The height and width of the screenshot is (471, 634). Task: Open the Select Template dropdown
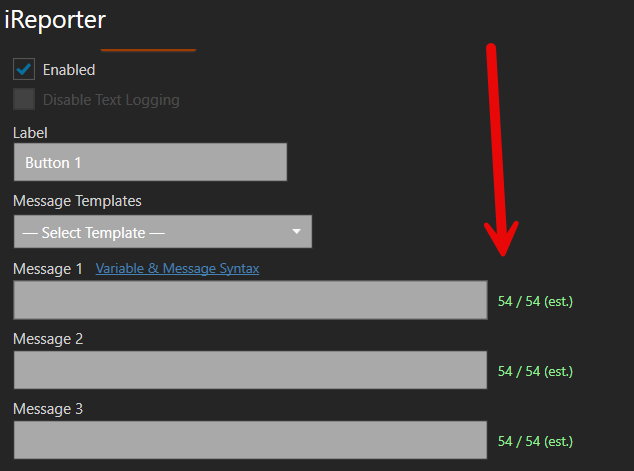click(163, 232)
